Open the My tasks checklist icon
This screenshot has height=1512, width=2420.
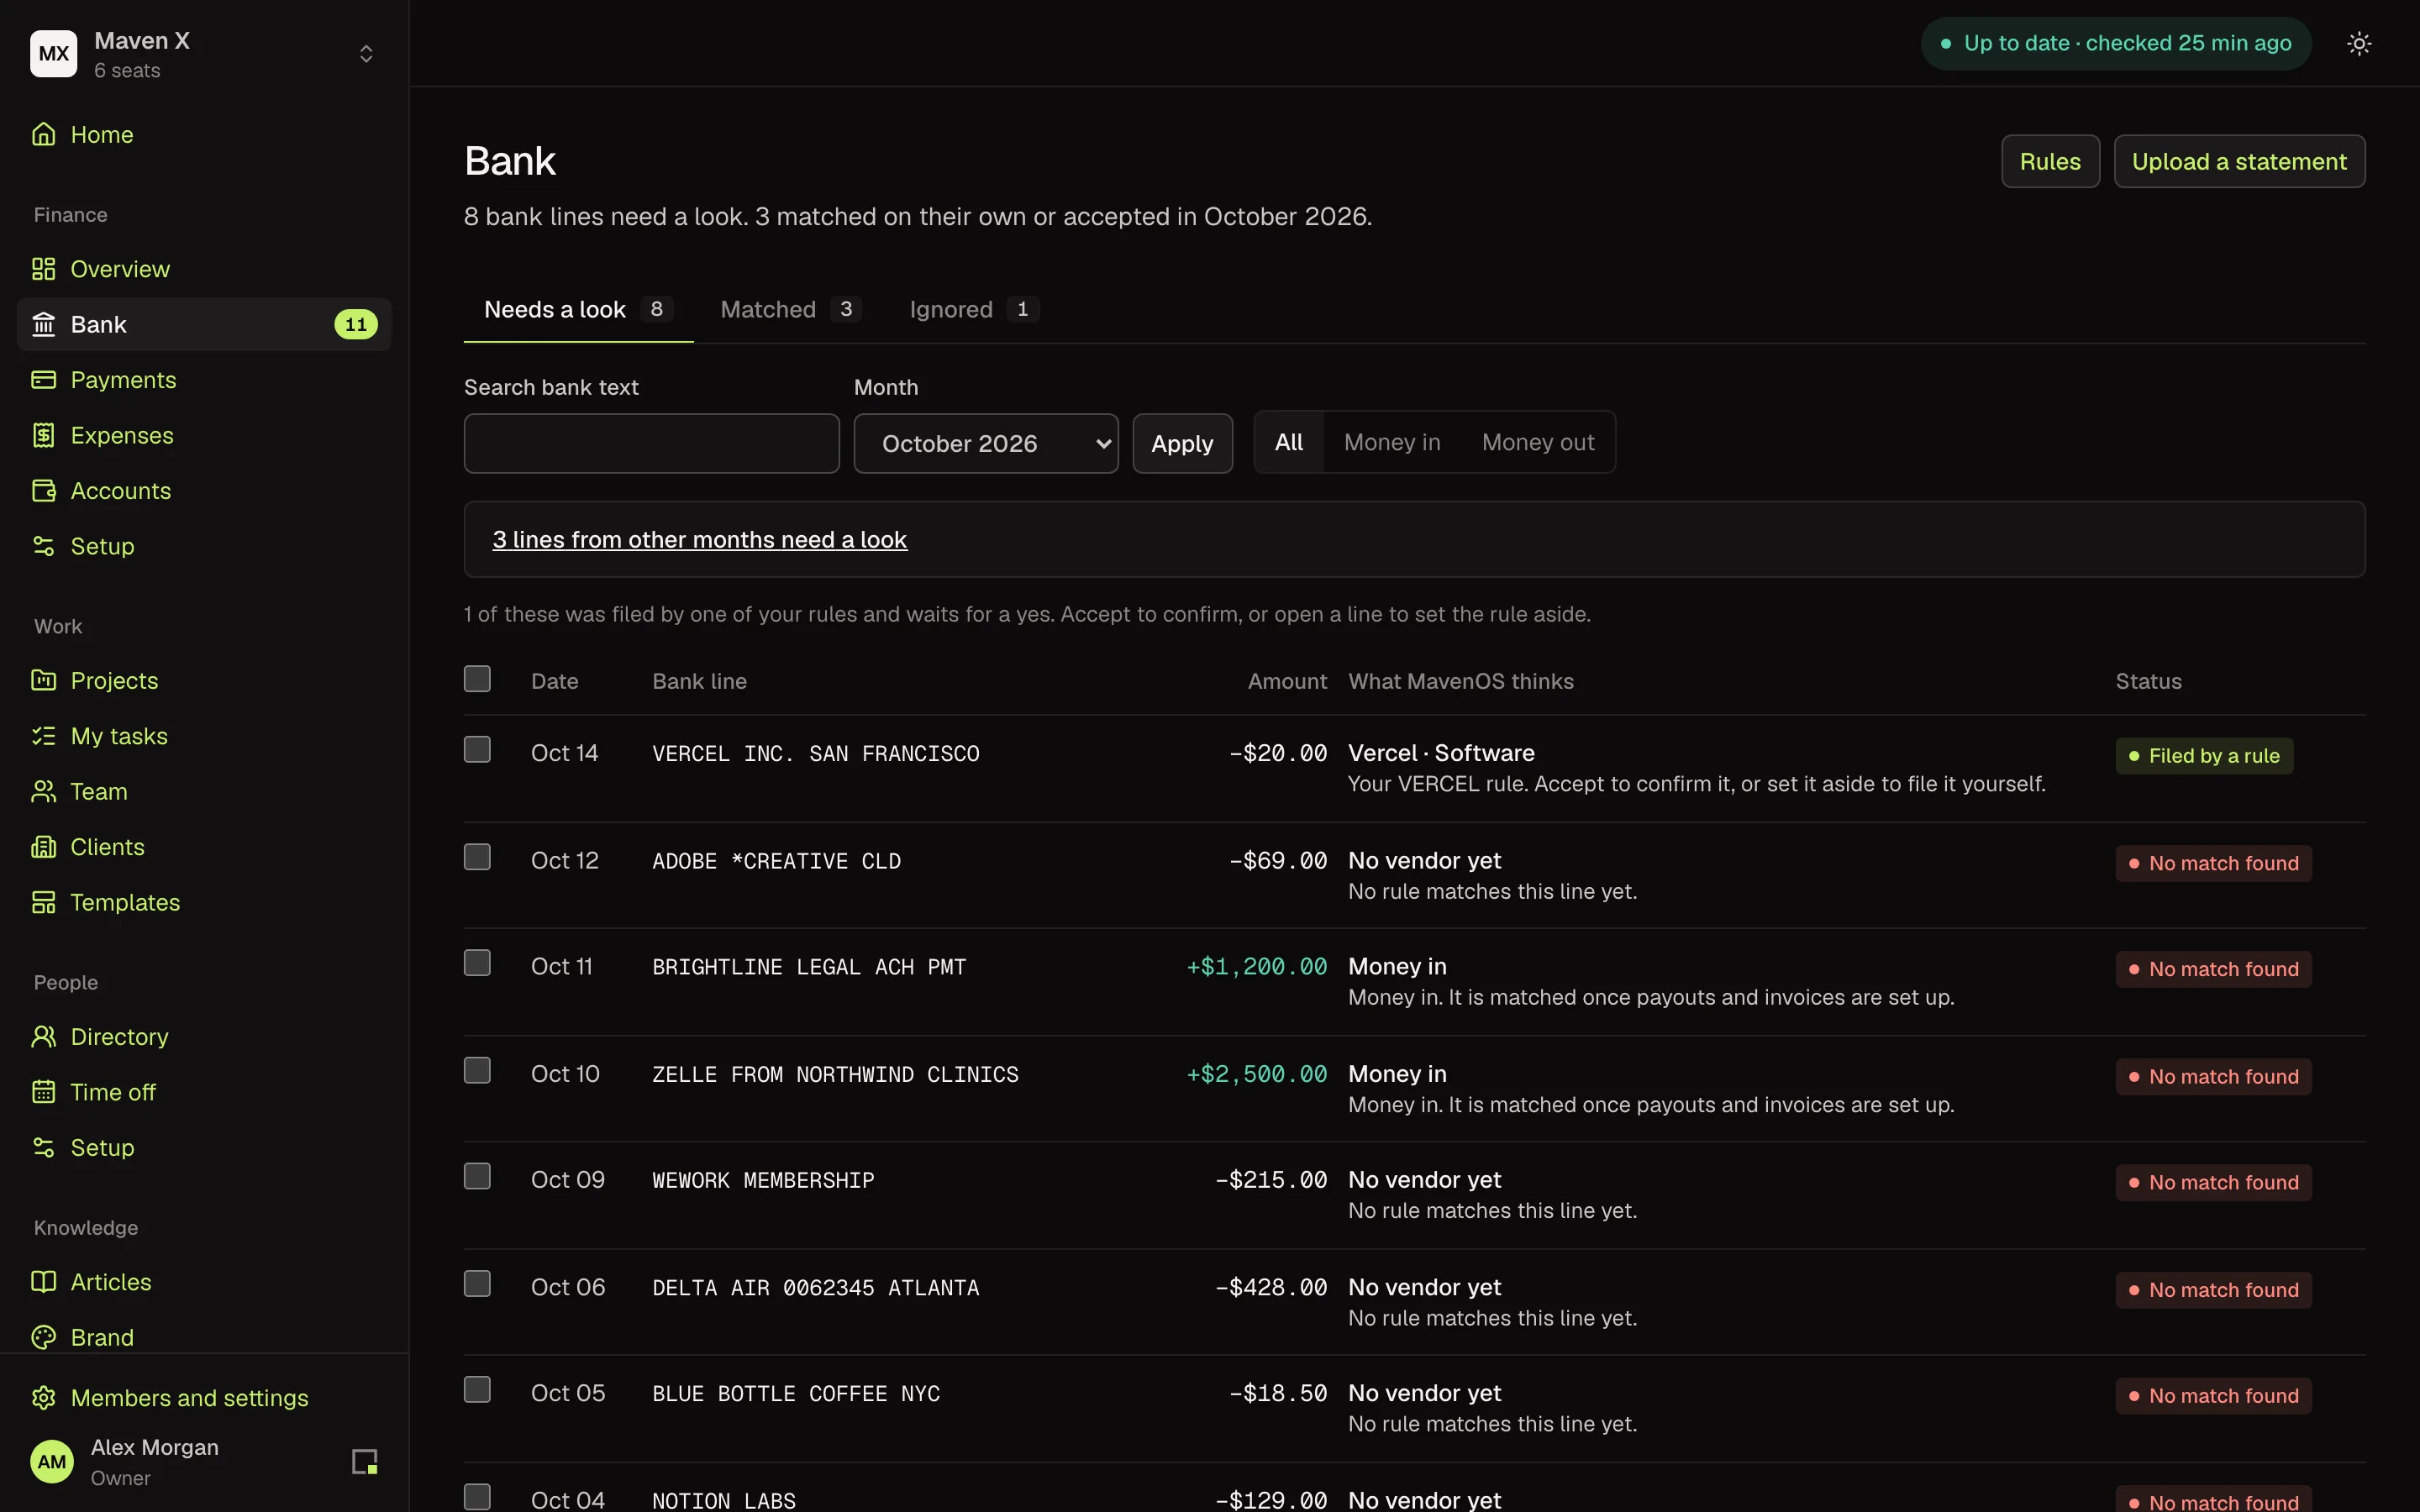click(x=43, y=736)
